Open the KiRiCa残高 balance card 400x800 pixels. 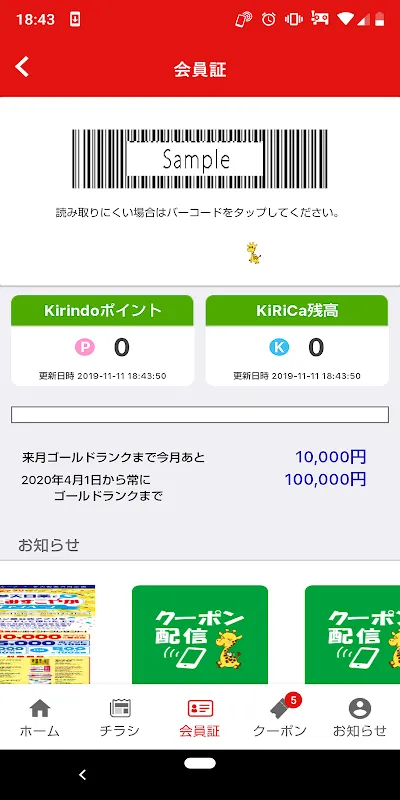[297, 340]
